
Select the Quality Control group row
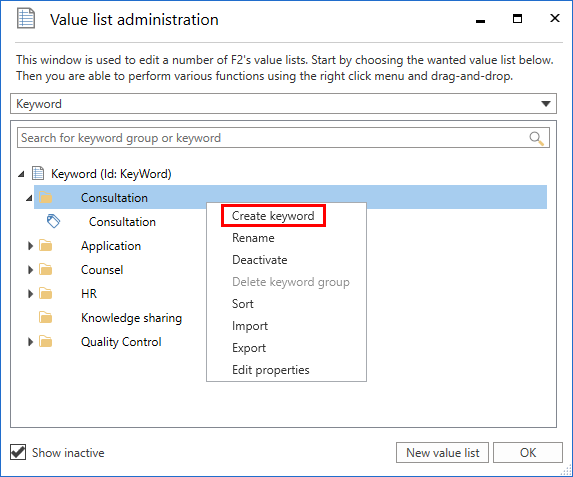(x=121, y=342)
